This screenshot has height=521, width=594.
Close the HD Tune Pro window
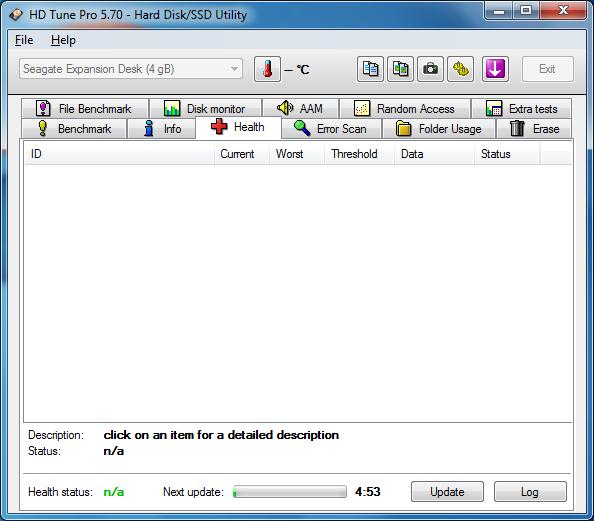[x=563, y=11]
